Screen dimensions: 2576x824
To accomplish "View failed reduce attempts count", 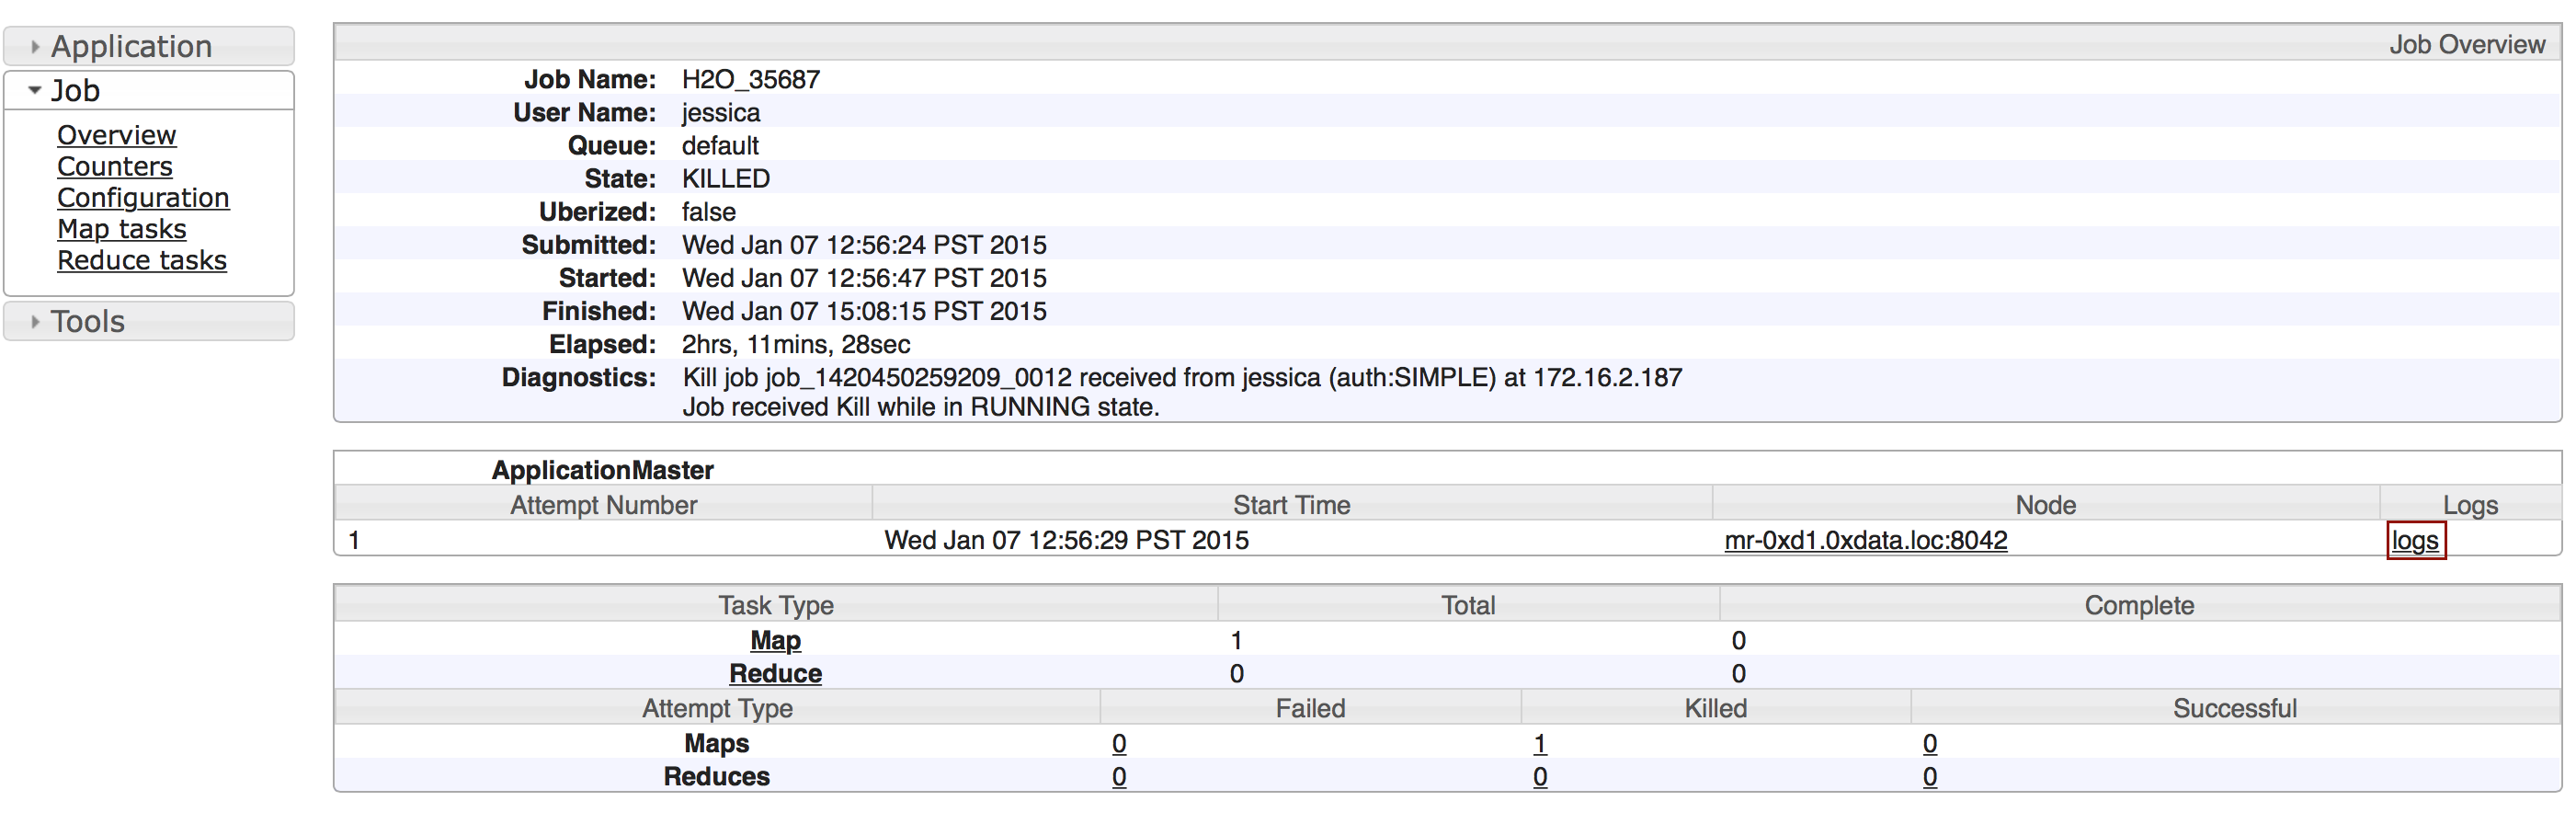I will (1118, 776).
